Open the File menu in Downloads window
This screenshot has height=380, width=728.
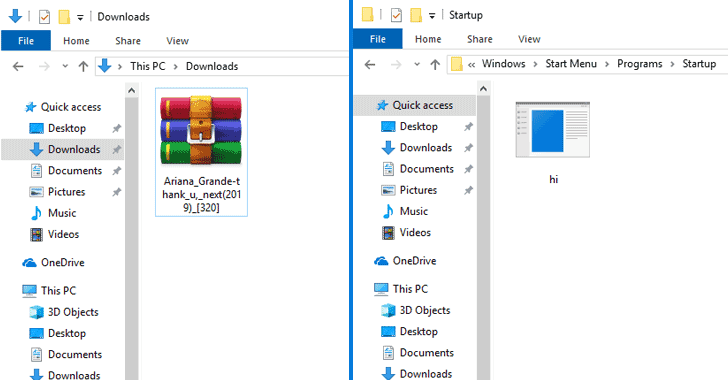(26, 41)
